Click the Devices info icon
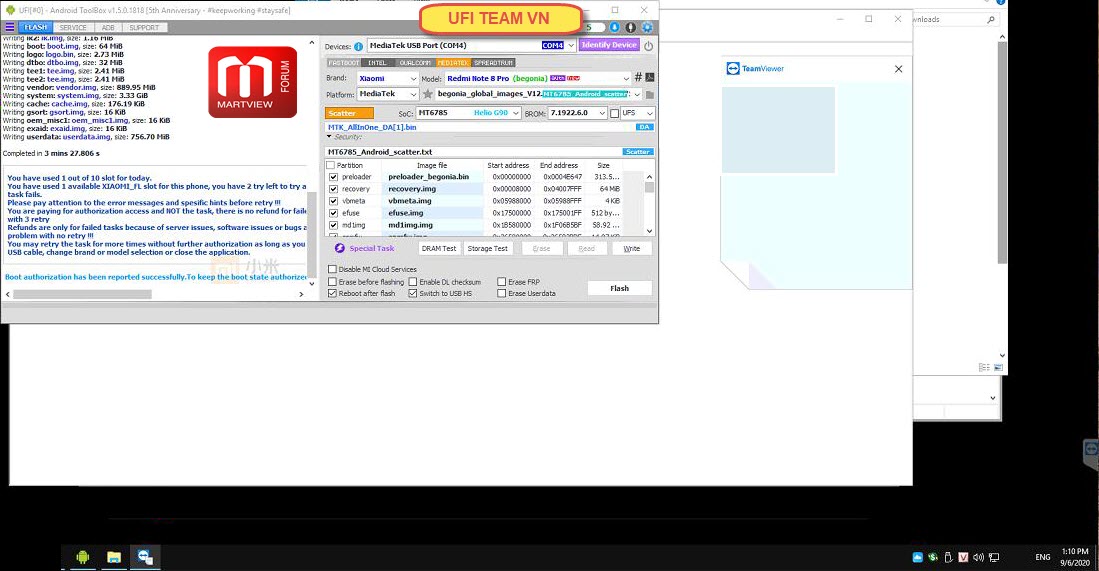Screen dimensions: 1099x571 point(358,46)
